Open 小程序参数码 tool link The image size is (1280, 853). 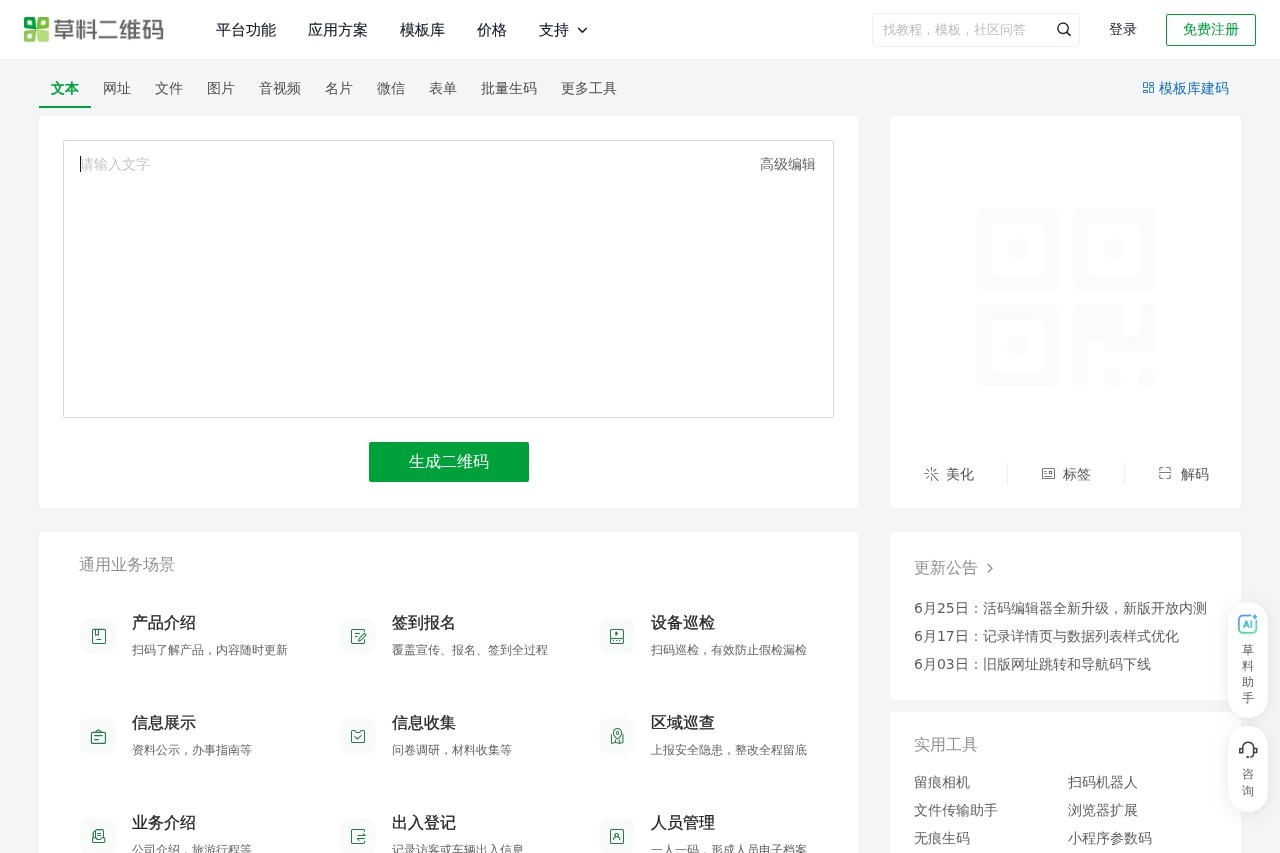(x=1110, y=838)
